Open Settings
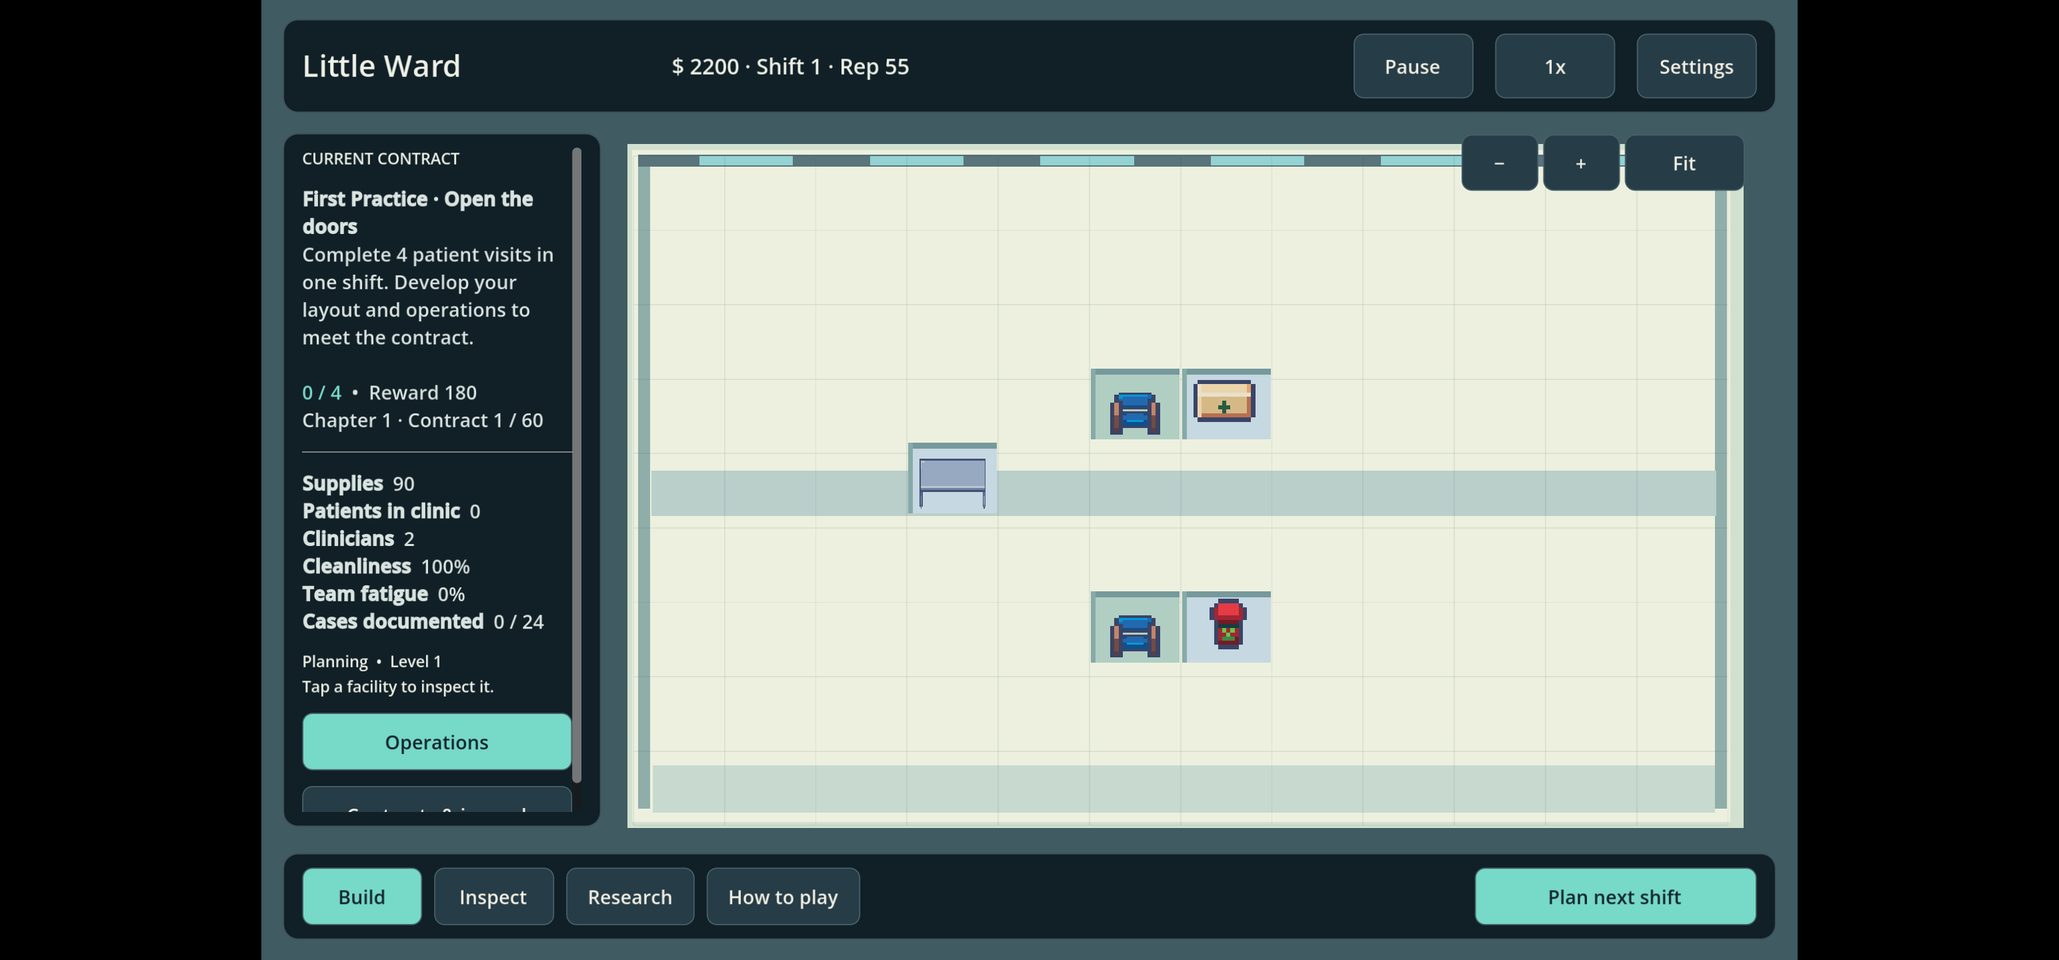 pyautogui.click(x=1696, y=66)
